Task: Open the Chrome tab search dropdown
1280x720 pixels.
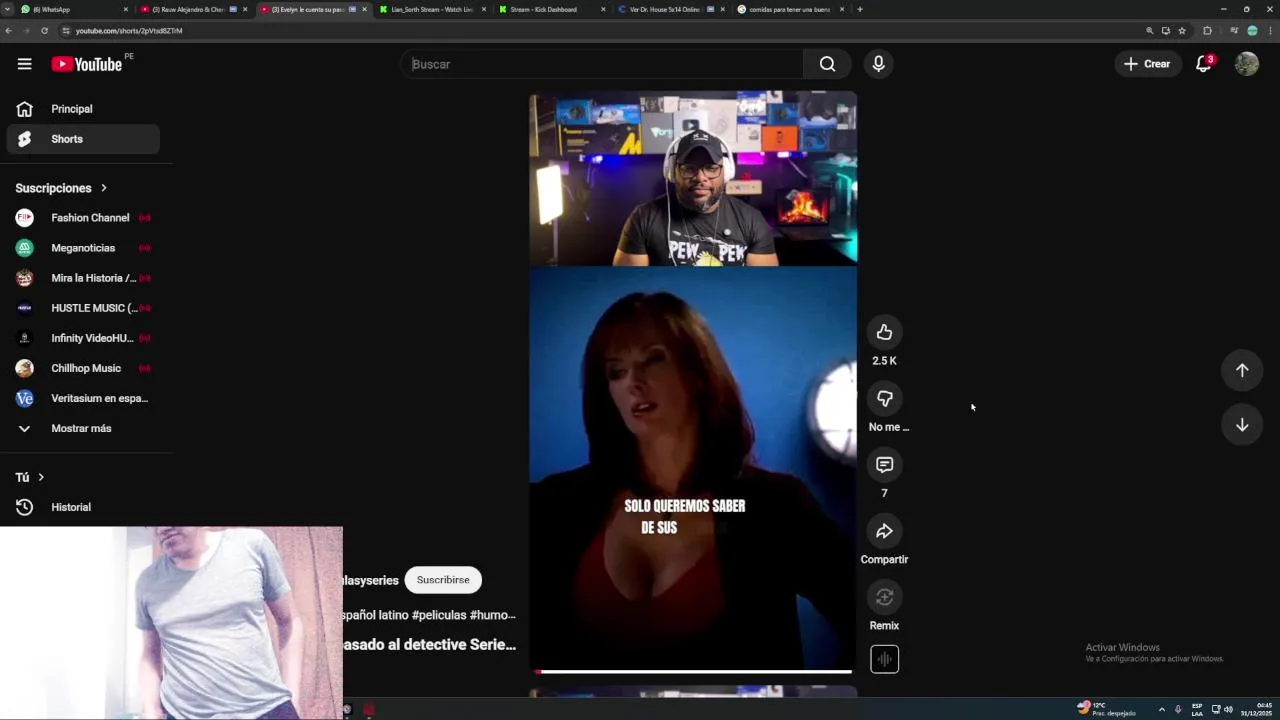Action: 8,9
